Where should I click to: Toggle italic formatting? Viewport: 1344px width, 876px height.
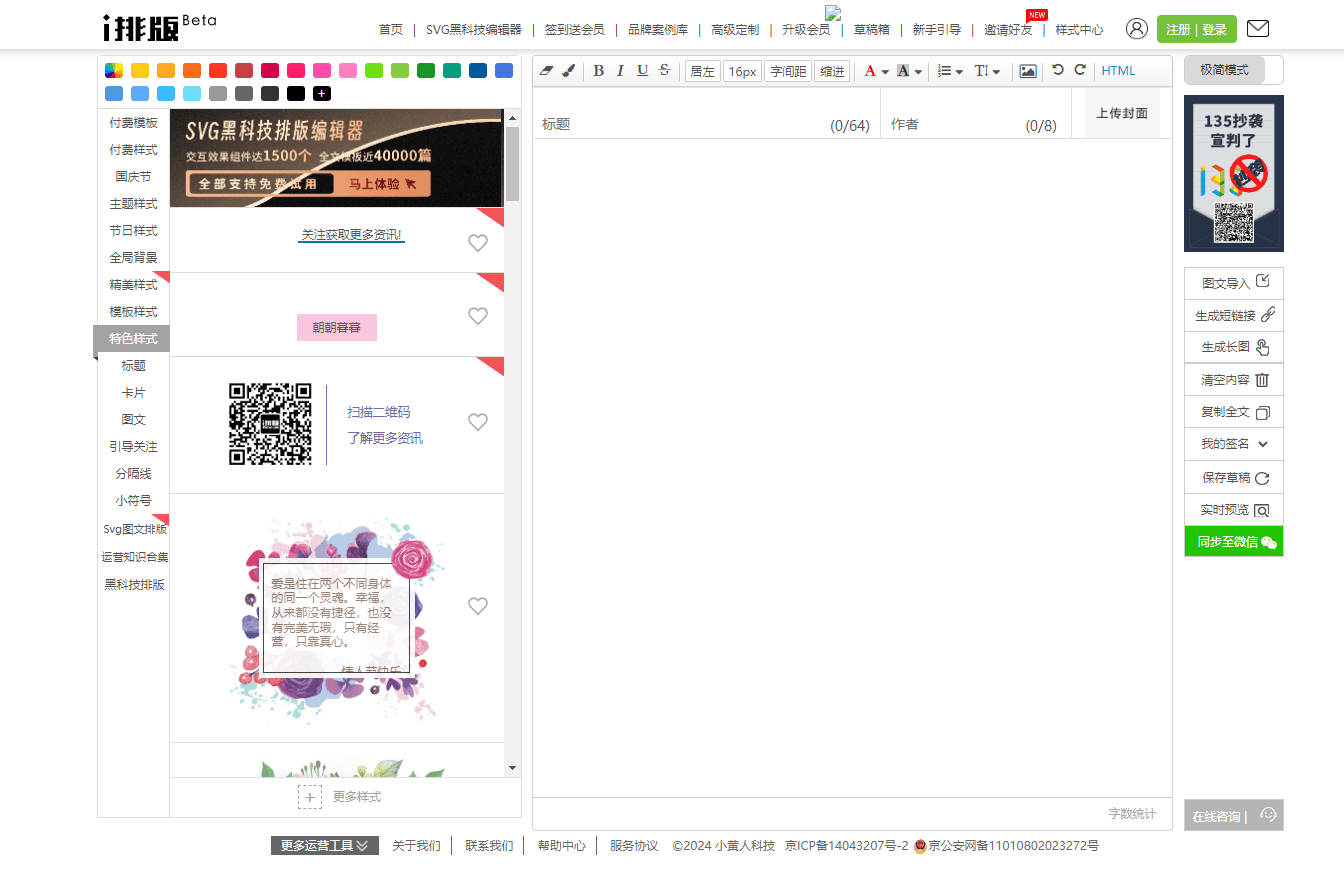tap(620, 71)
